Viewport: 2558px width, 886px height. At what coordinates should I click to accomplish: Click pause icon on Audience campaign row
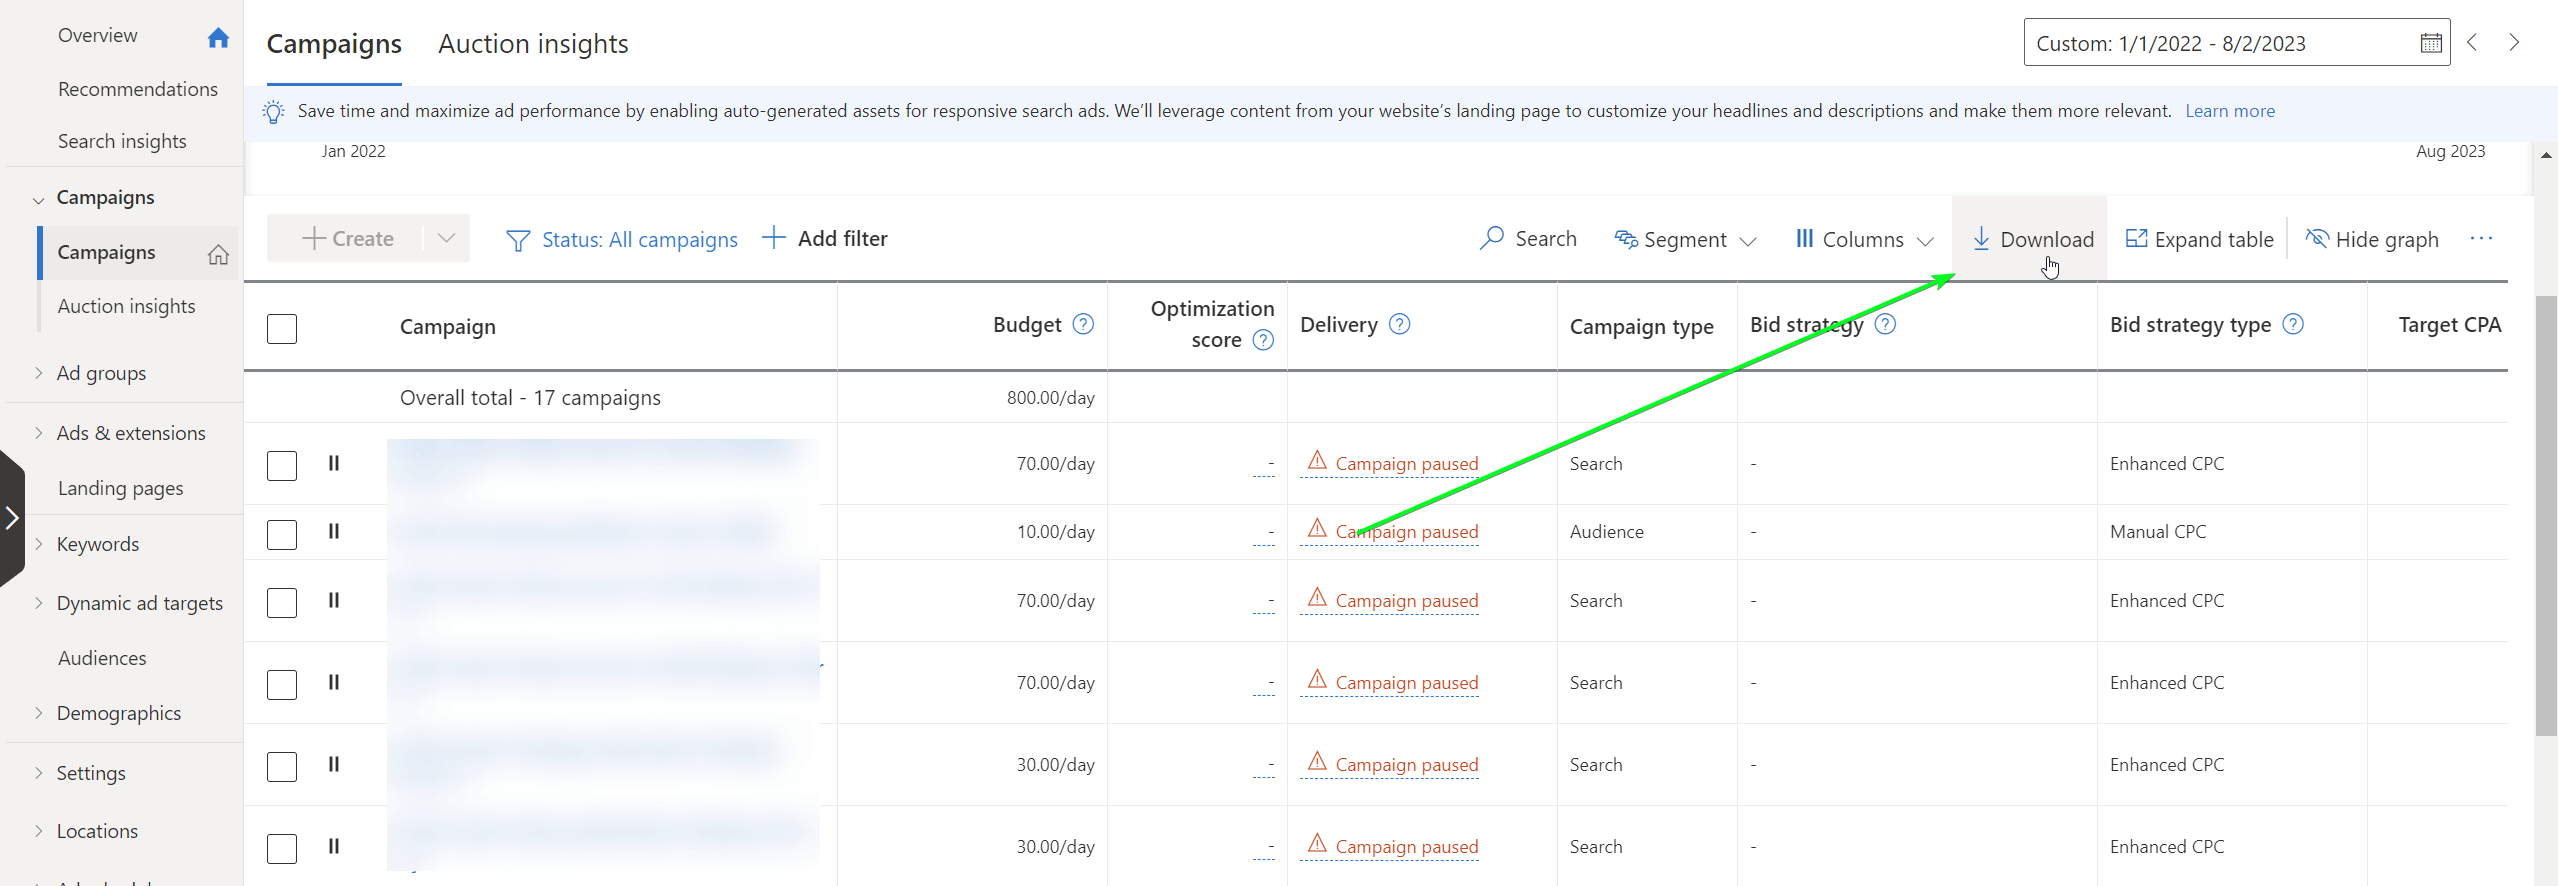click(x=334, y=531)
